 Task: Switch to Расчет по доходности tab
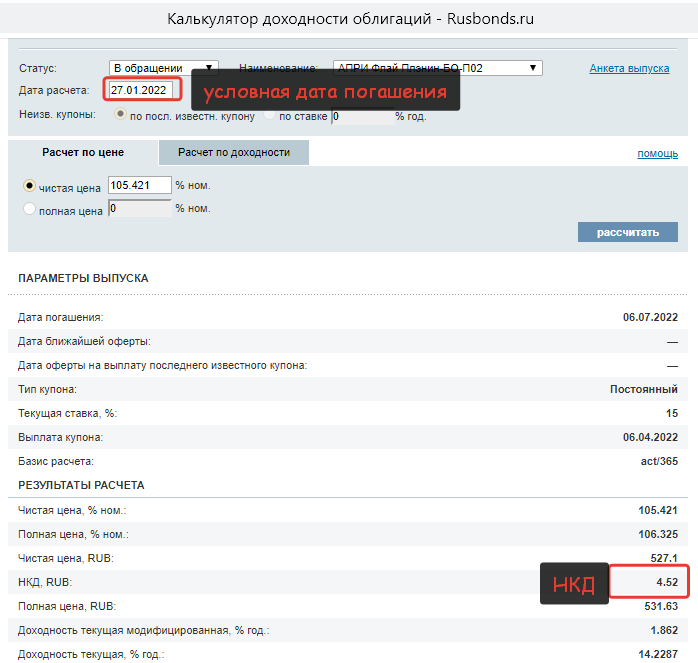(234, 152)
